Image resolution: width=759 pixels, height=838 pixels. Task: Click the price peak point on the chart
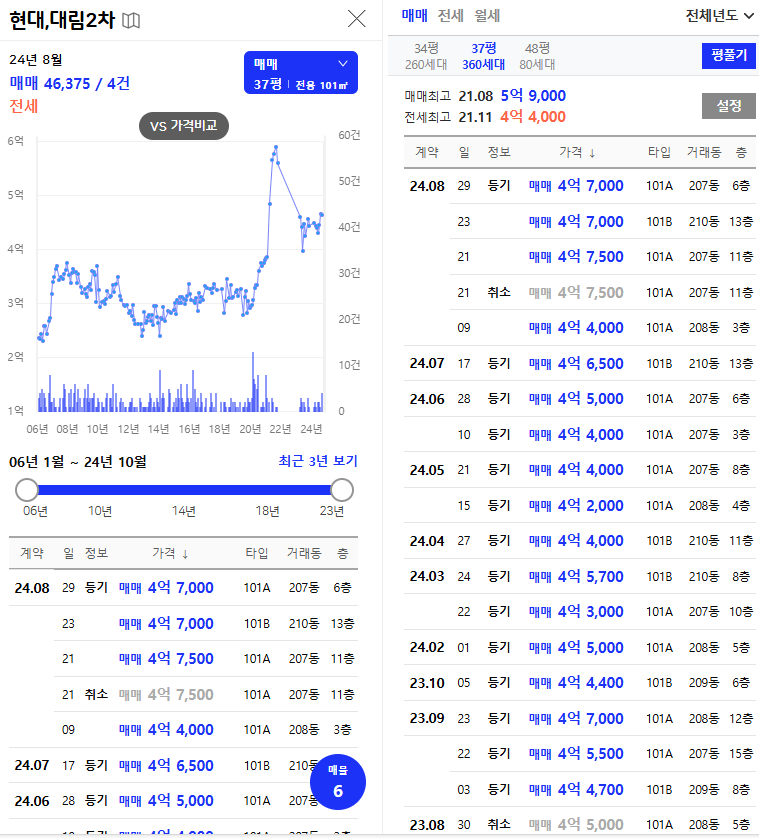[276, 147]
